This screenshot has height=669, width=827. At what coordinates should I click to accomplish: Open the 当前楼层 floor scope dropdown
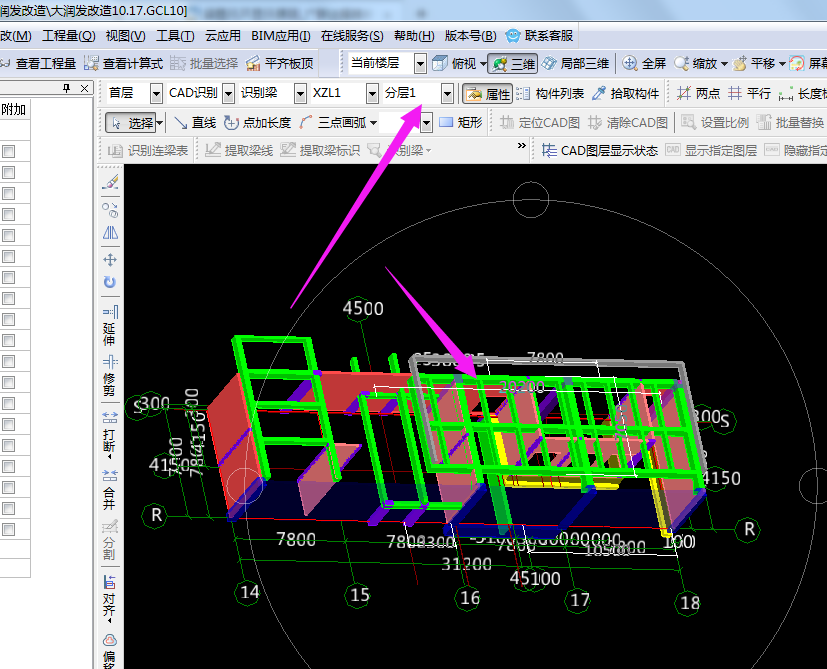click(x=420, y=64)
